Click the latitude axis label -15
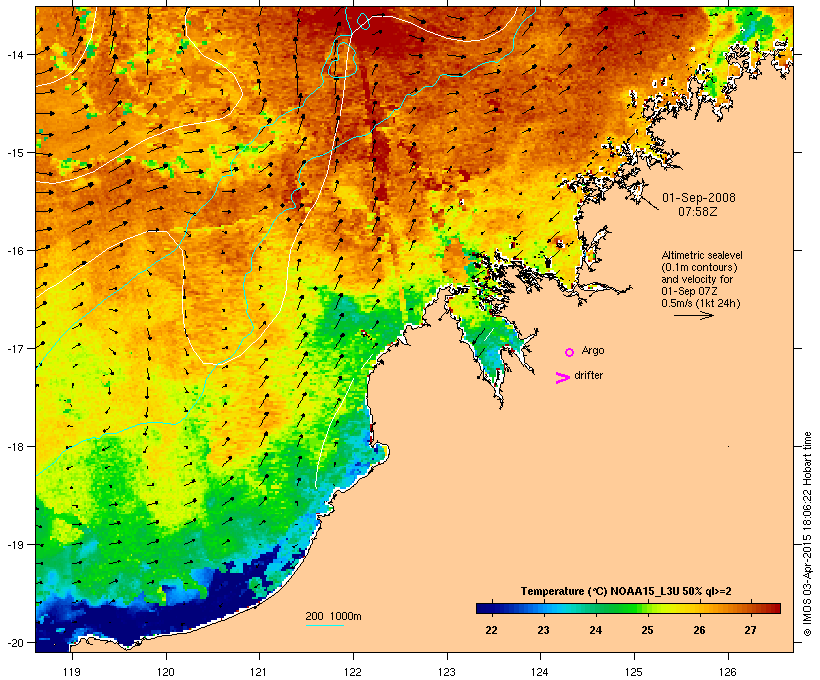This screenshot has height=680, width=820. (15, 152)
